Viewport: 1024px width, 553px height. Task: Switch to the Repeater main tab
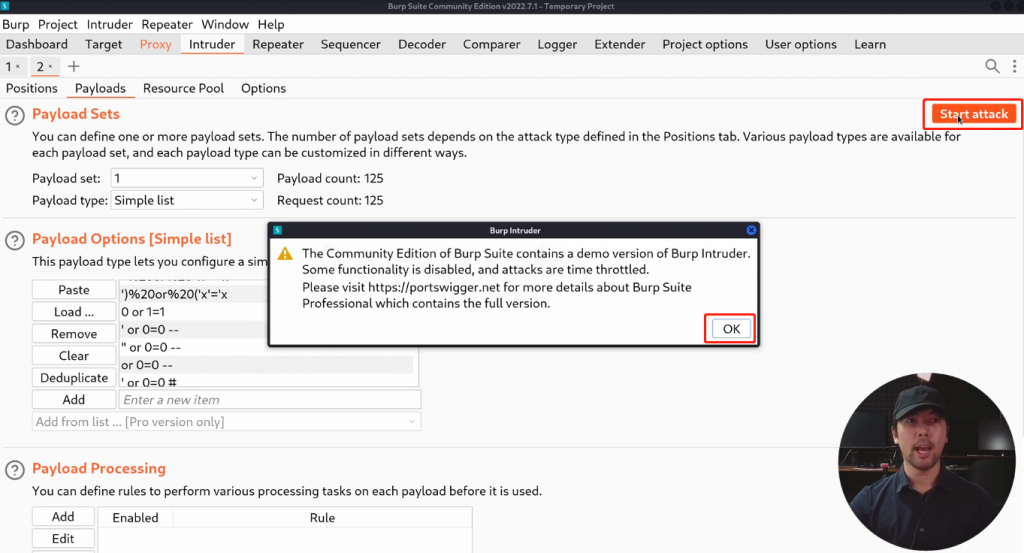coord(278,44)
